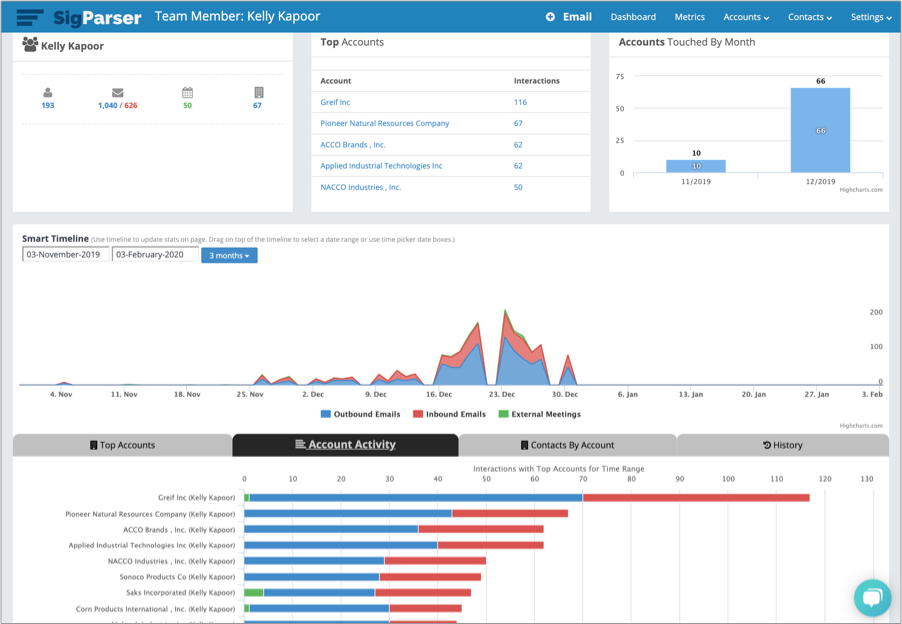Switch to the Top Accounts tab
The image size is (902, 624).
pos(123,445)
